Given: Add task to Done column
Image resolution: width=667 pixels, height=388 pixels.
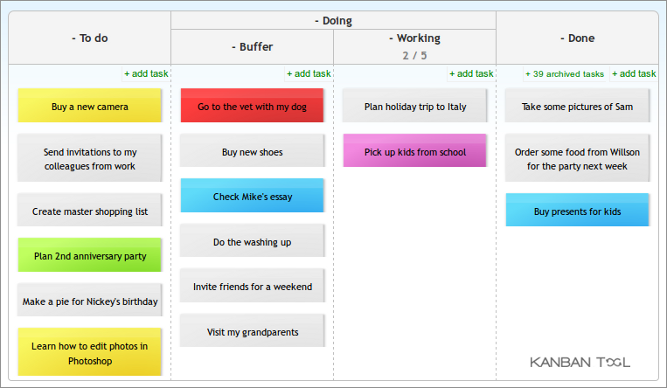Looking at the screenshot, I should click(634, 74).
